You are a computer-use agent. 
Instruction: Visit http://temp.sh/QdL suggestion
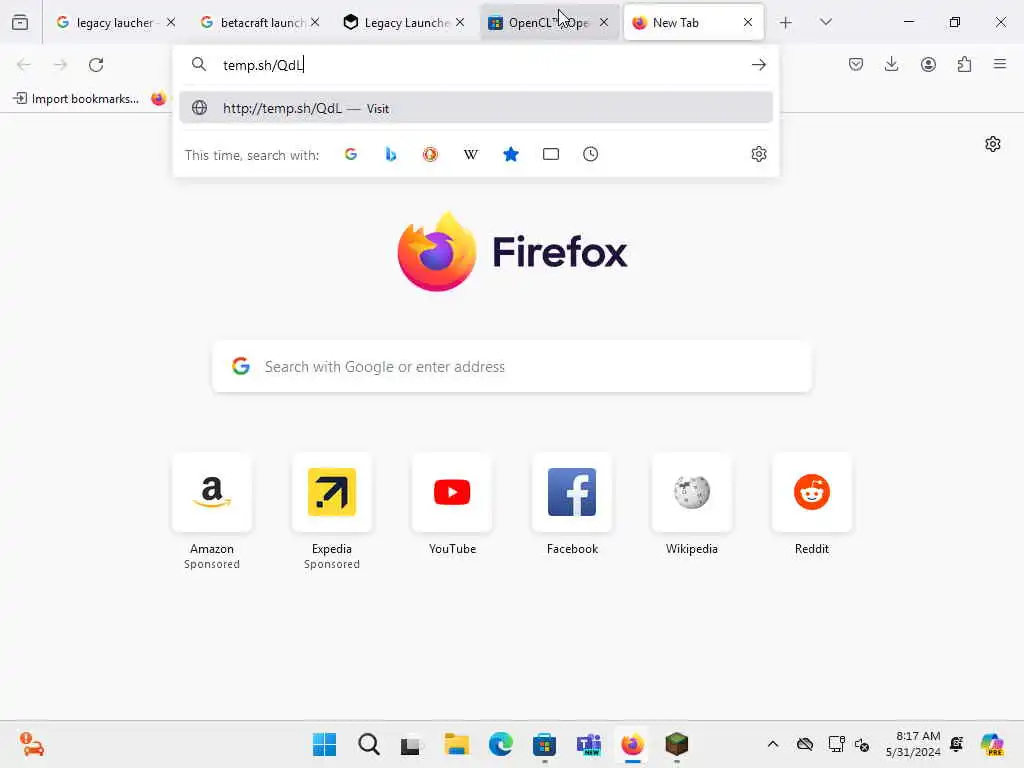pyautogui.click(x=475, y=108)
